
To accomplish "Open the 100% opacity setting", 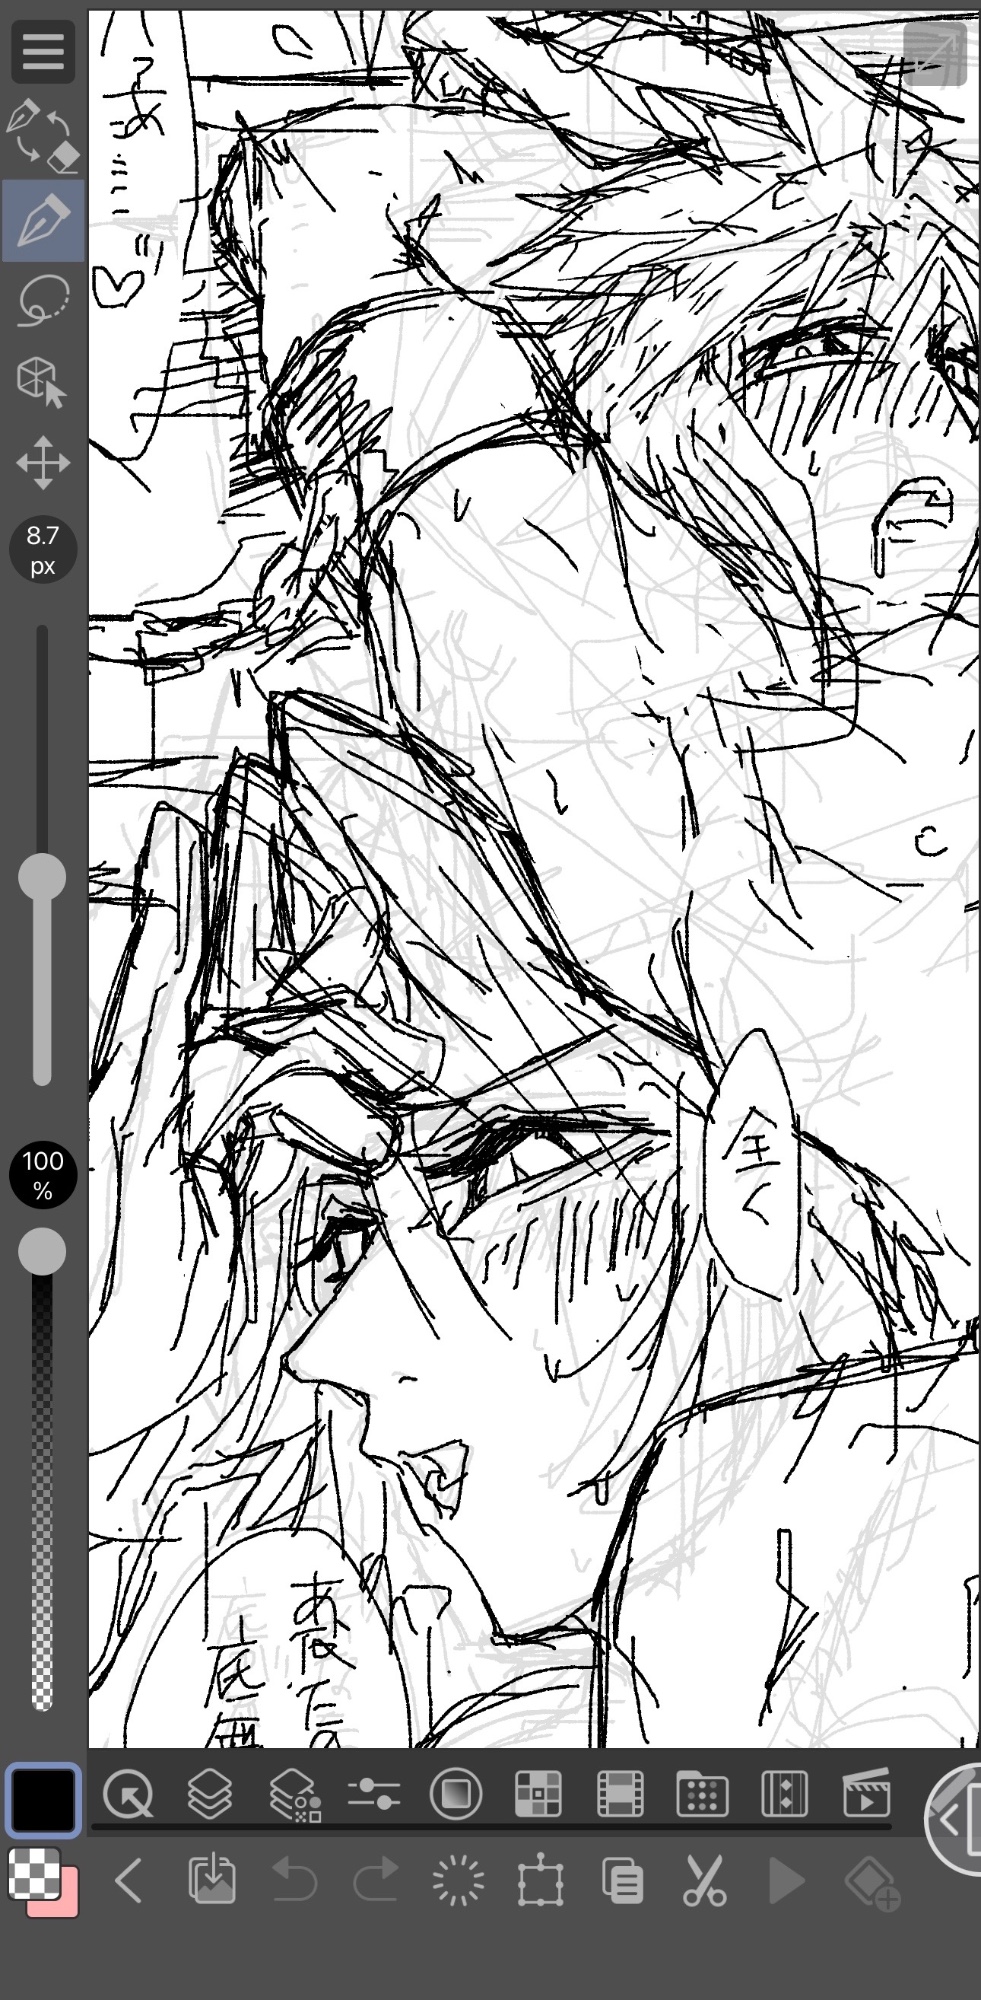I will click(43, 1176).
